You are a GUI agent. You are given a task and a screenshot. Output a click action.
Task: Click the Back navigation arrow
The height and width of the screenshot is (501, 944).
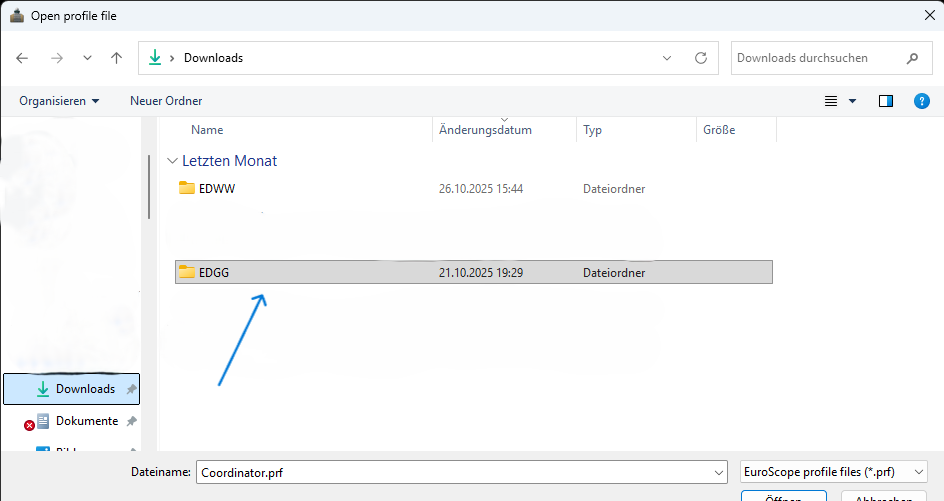[23, 58]
